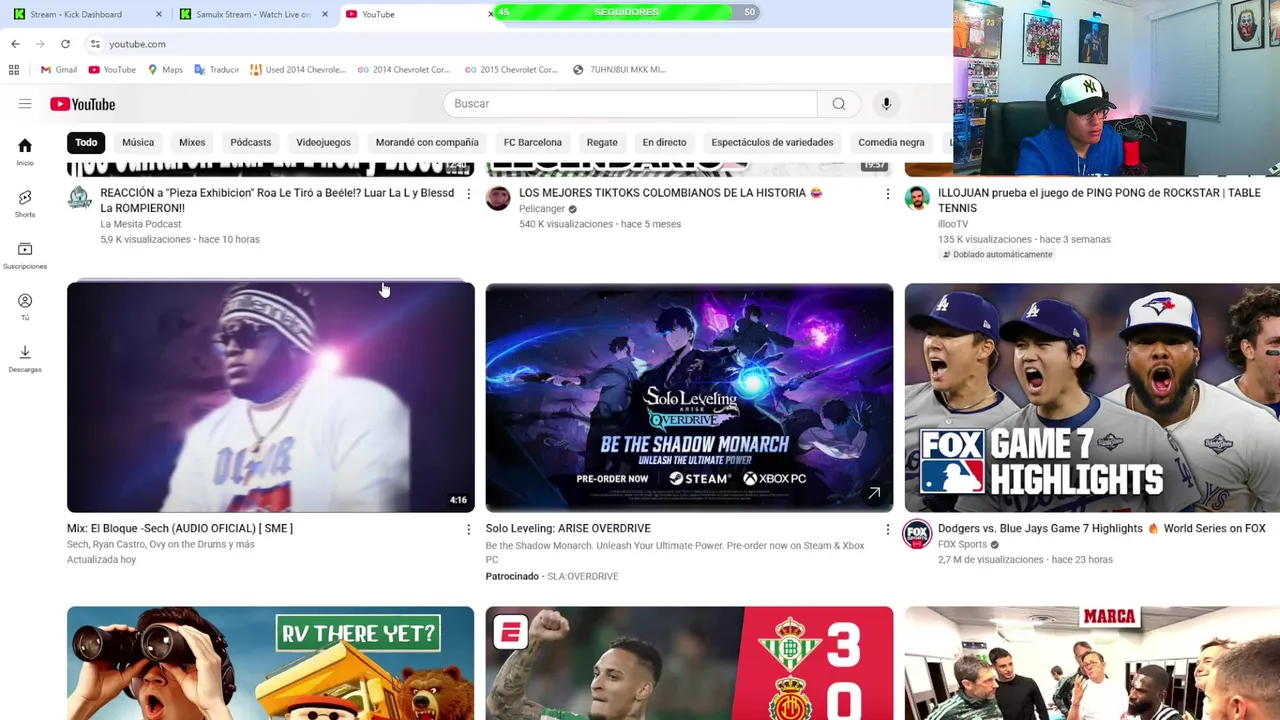The image size is (1280, 720).
Task: Select the Mixes filter chip
Action: click(x=192, y=142)
